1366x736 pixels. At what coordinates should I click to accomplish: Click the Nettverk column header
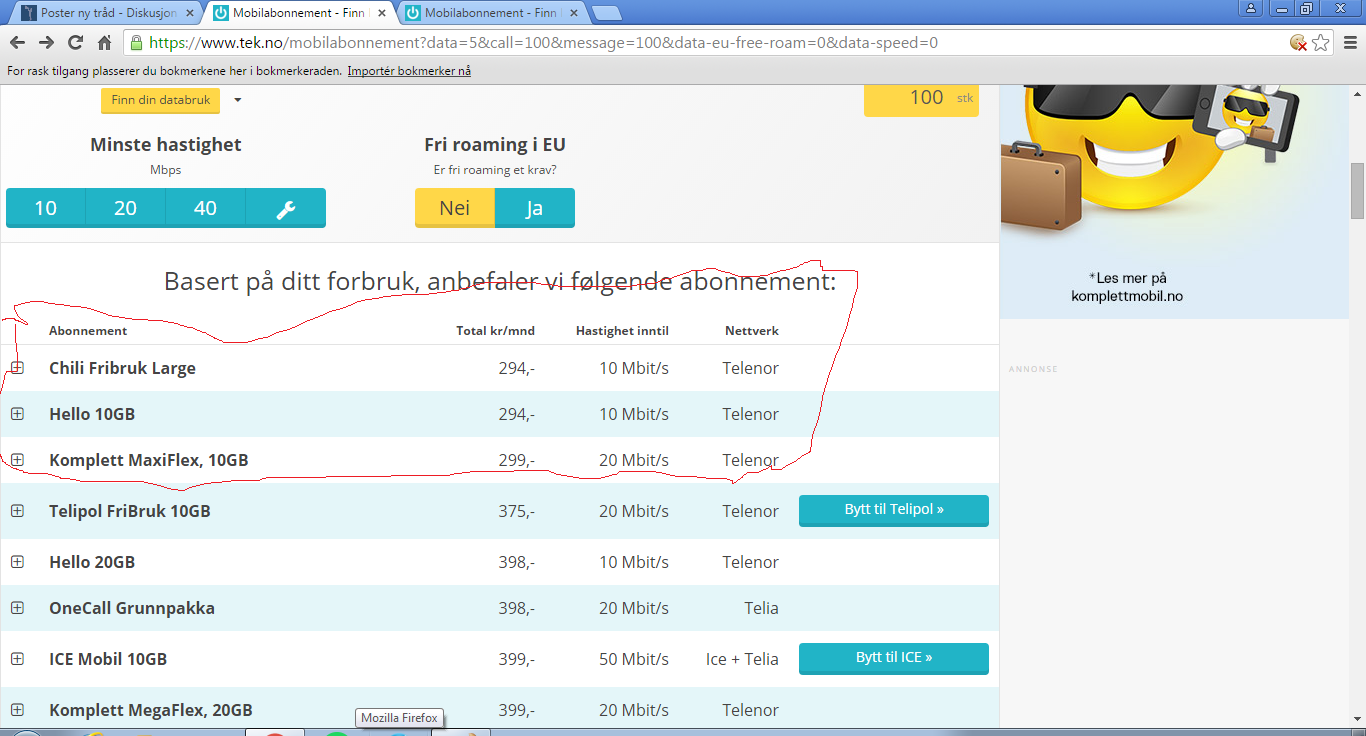pyautogui.click(x=752, y=331)
